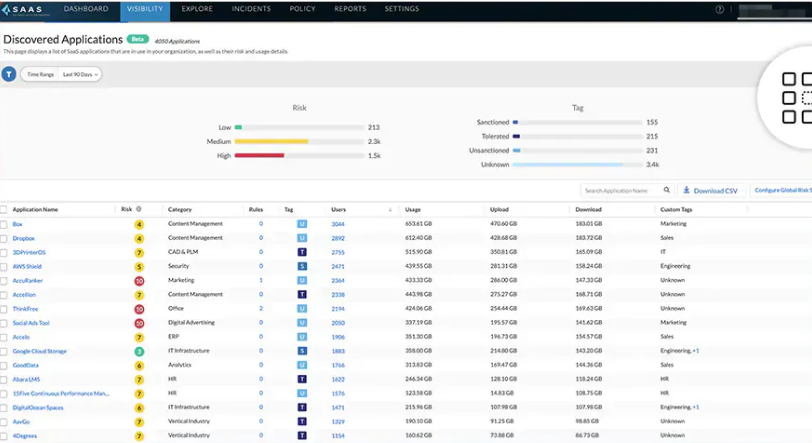This screenshot has height=443, width=812.
Task: Open the 15Five Continuous Performance link
Action: click(61, 394)
